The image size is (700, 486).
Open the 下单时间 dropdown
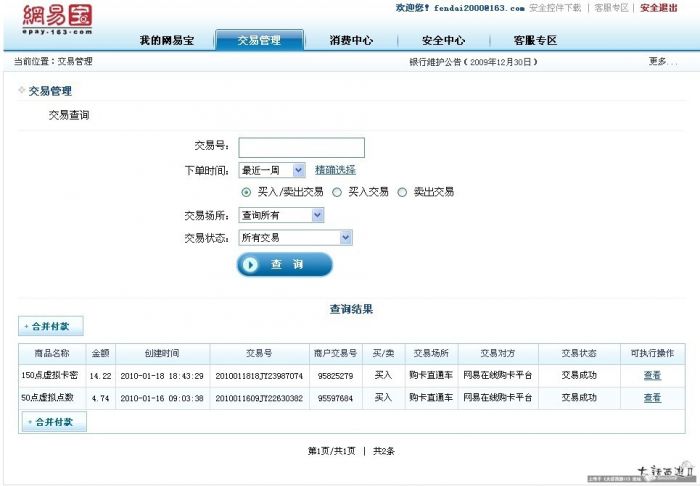[x=272, y=170]
